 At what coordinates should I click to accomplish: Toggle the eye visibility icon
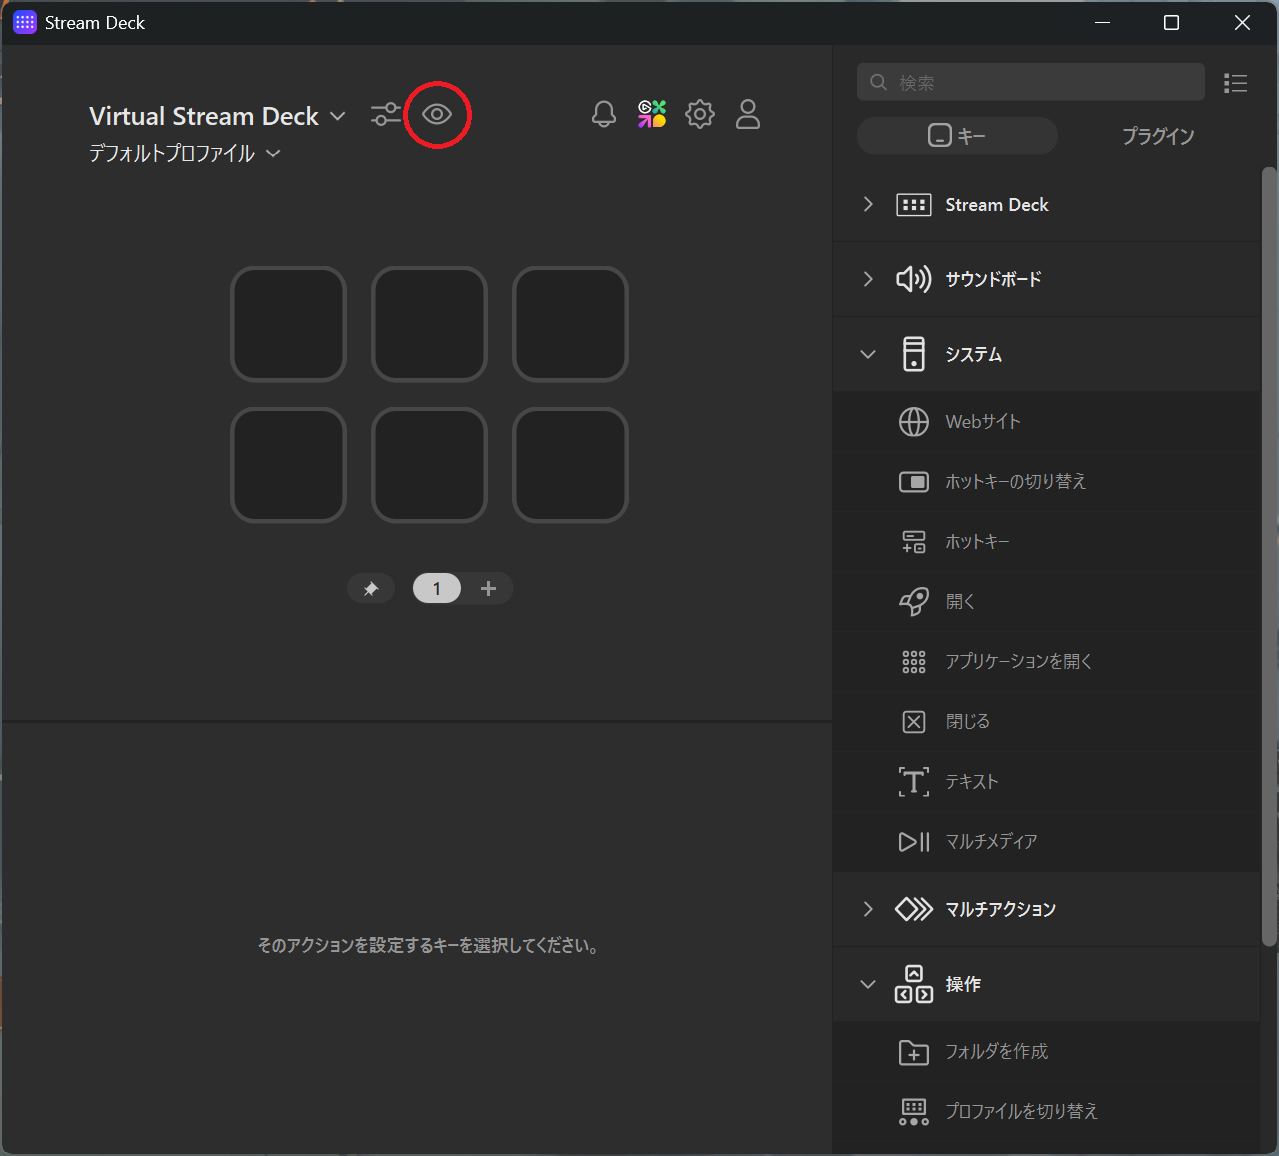pos(437,115)
